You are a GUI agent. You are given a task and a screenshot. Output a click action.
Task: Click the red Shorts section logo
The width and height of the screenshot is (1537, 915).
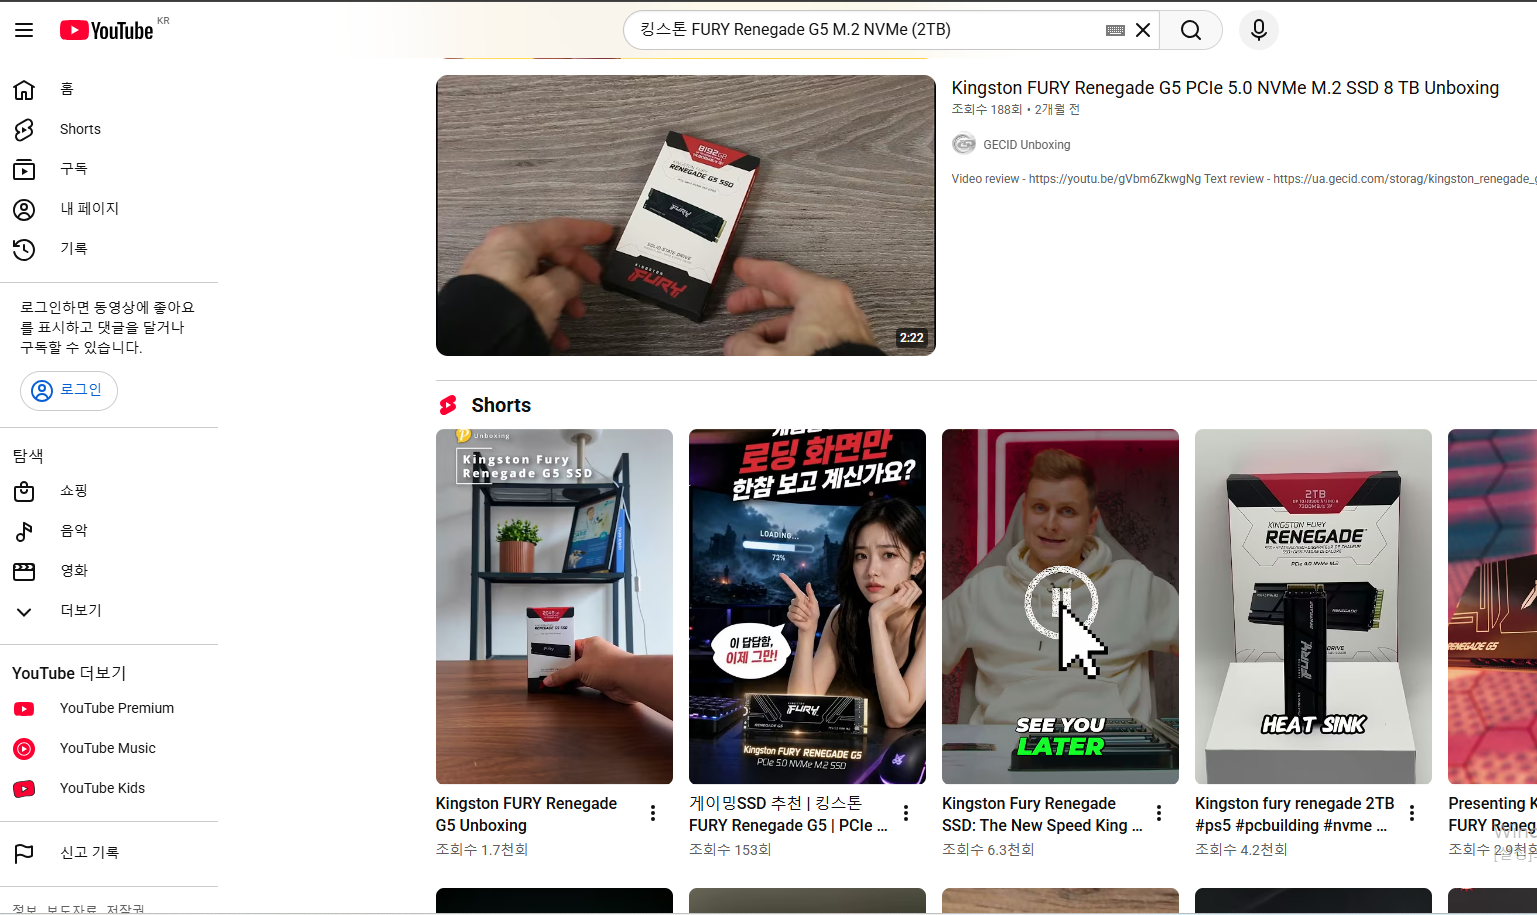(x=448, y=405)
